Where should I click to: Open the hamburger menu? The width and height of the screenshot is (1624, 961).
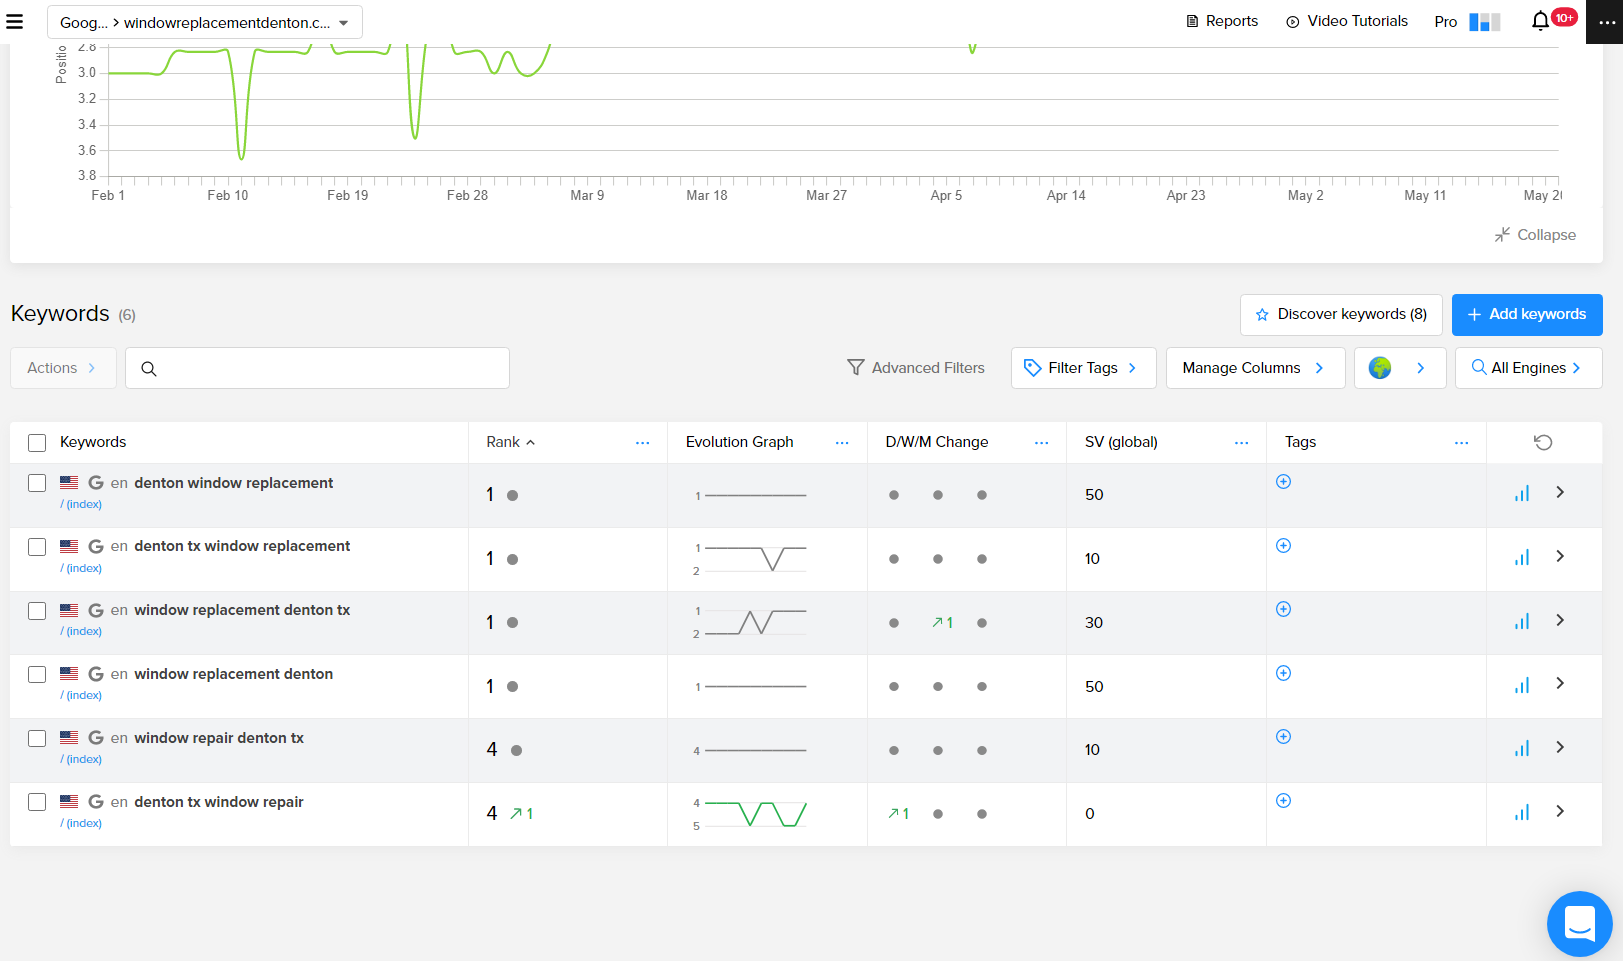15,21
